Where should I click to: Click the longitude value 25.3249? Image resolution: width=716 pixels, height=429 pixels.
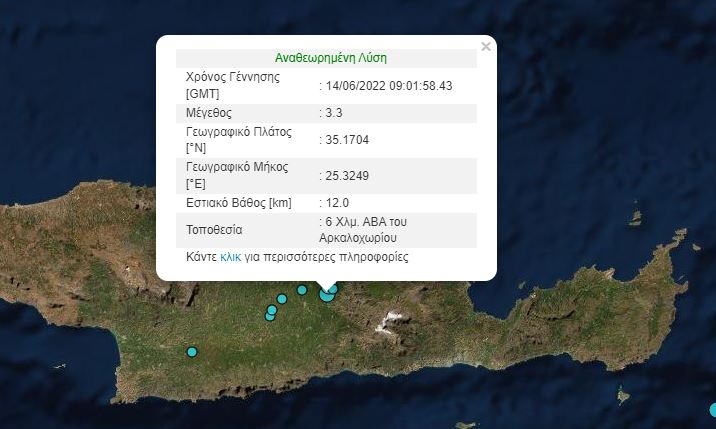[347, 175]
